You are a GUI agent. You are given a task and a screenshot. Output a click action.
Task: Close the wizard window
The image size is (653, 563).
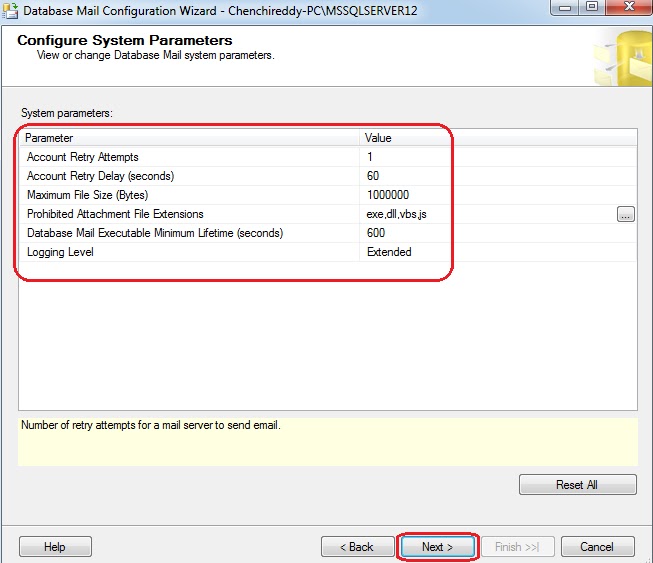629,7
